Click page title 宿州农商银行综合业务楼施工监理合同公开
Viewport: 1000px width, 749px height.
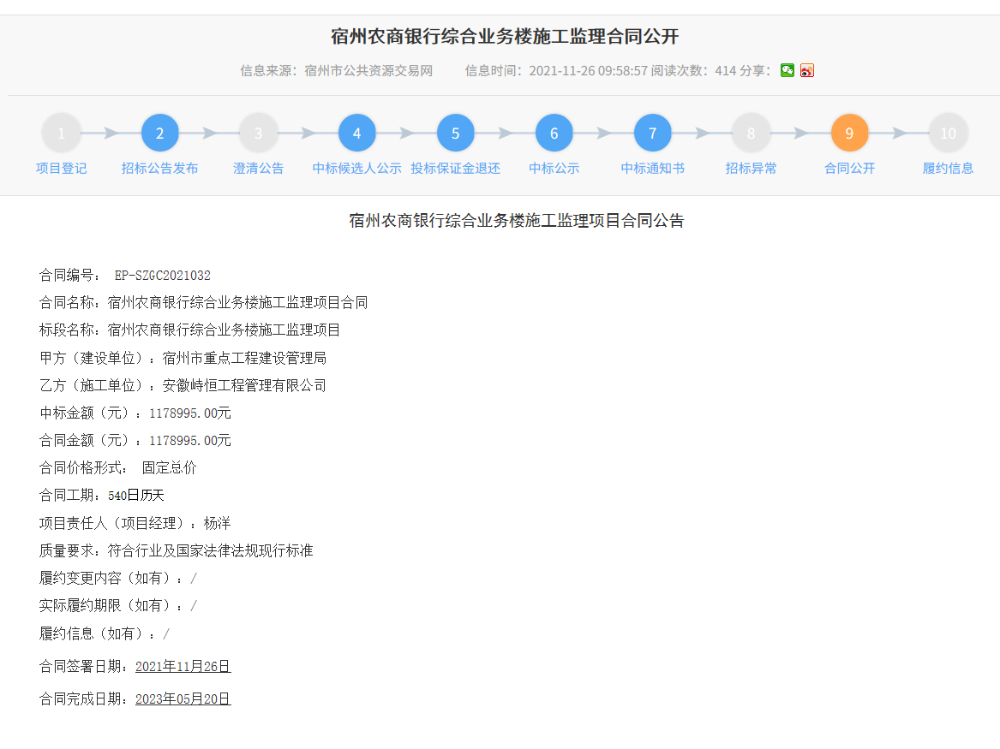[x=504, y=36]
